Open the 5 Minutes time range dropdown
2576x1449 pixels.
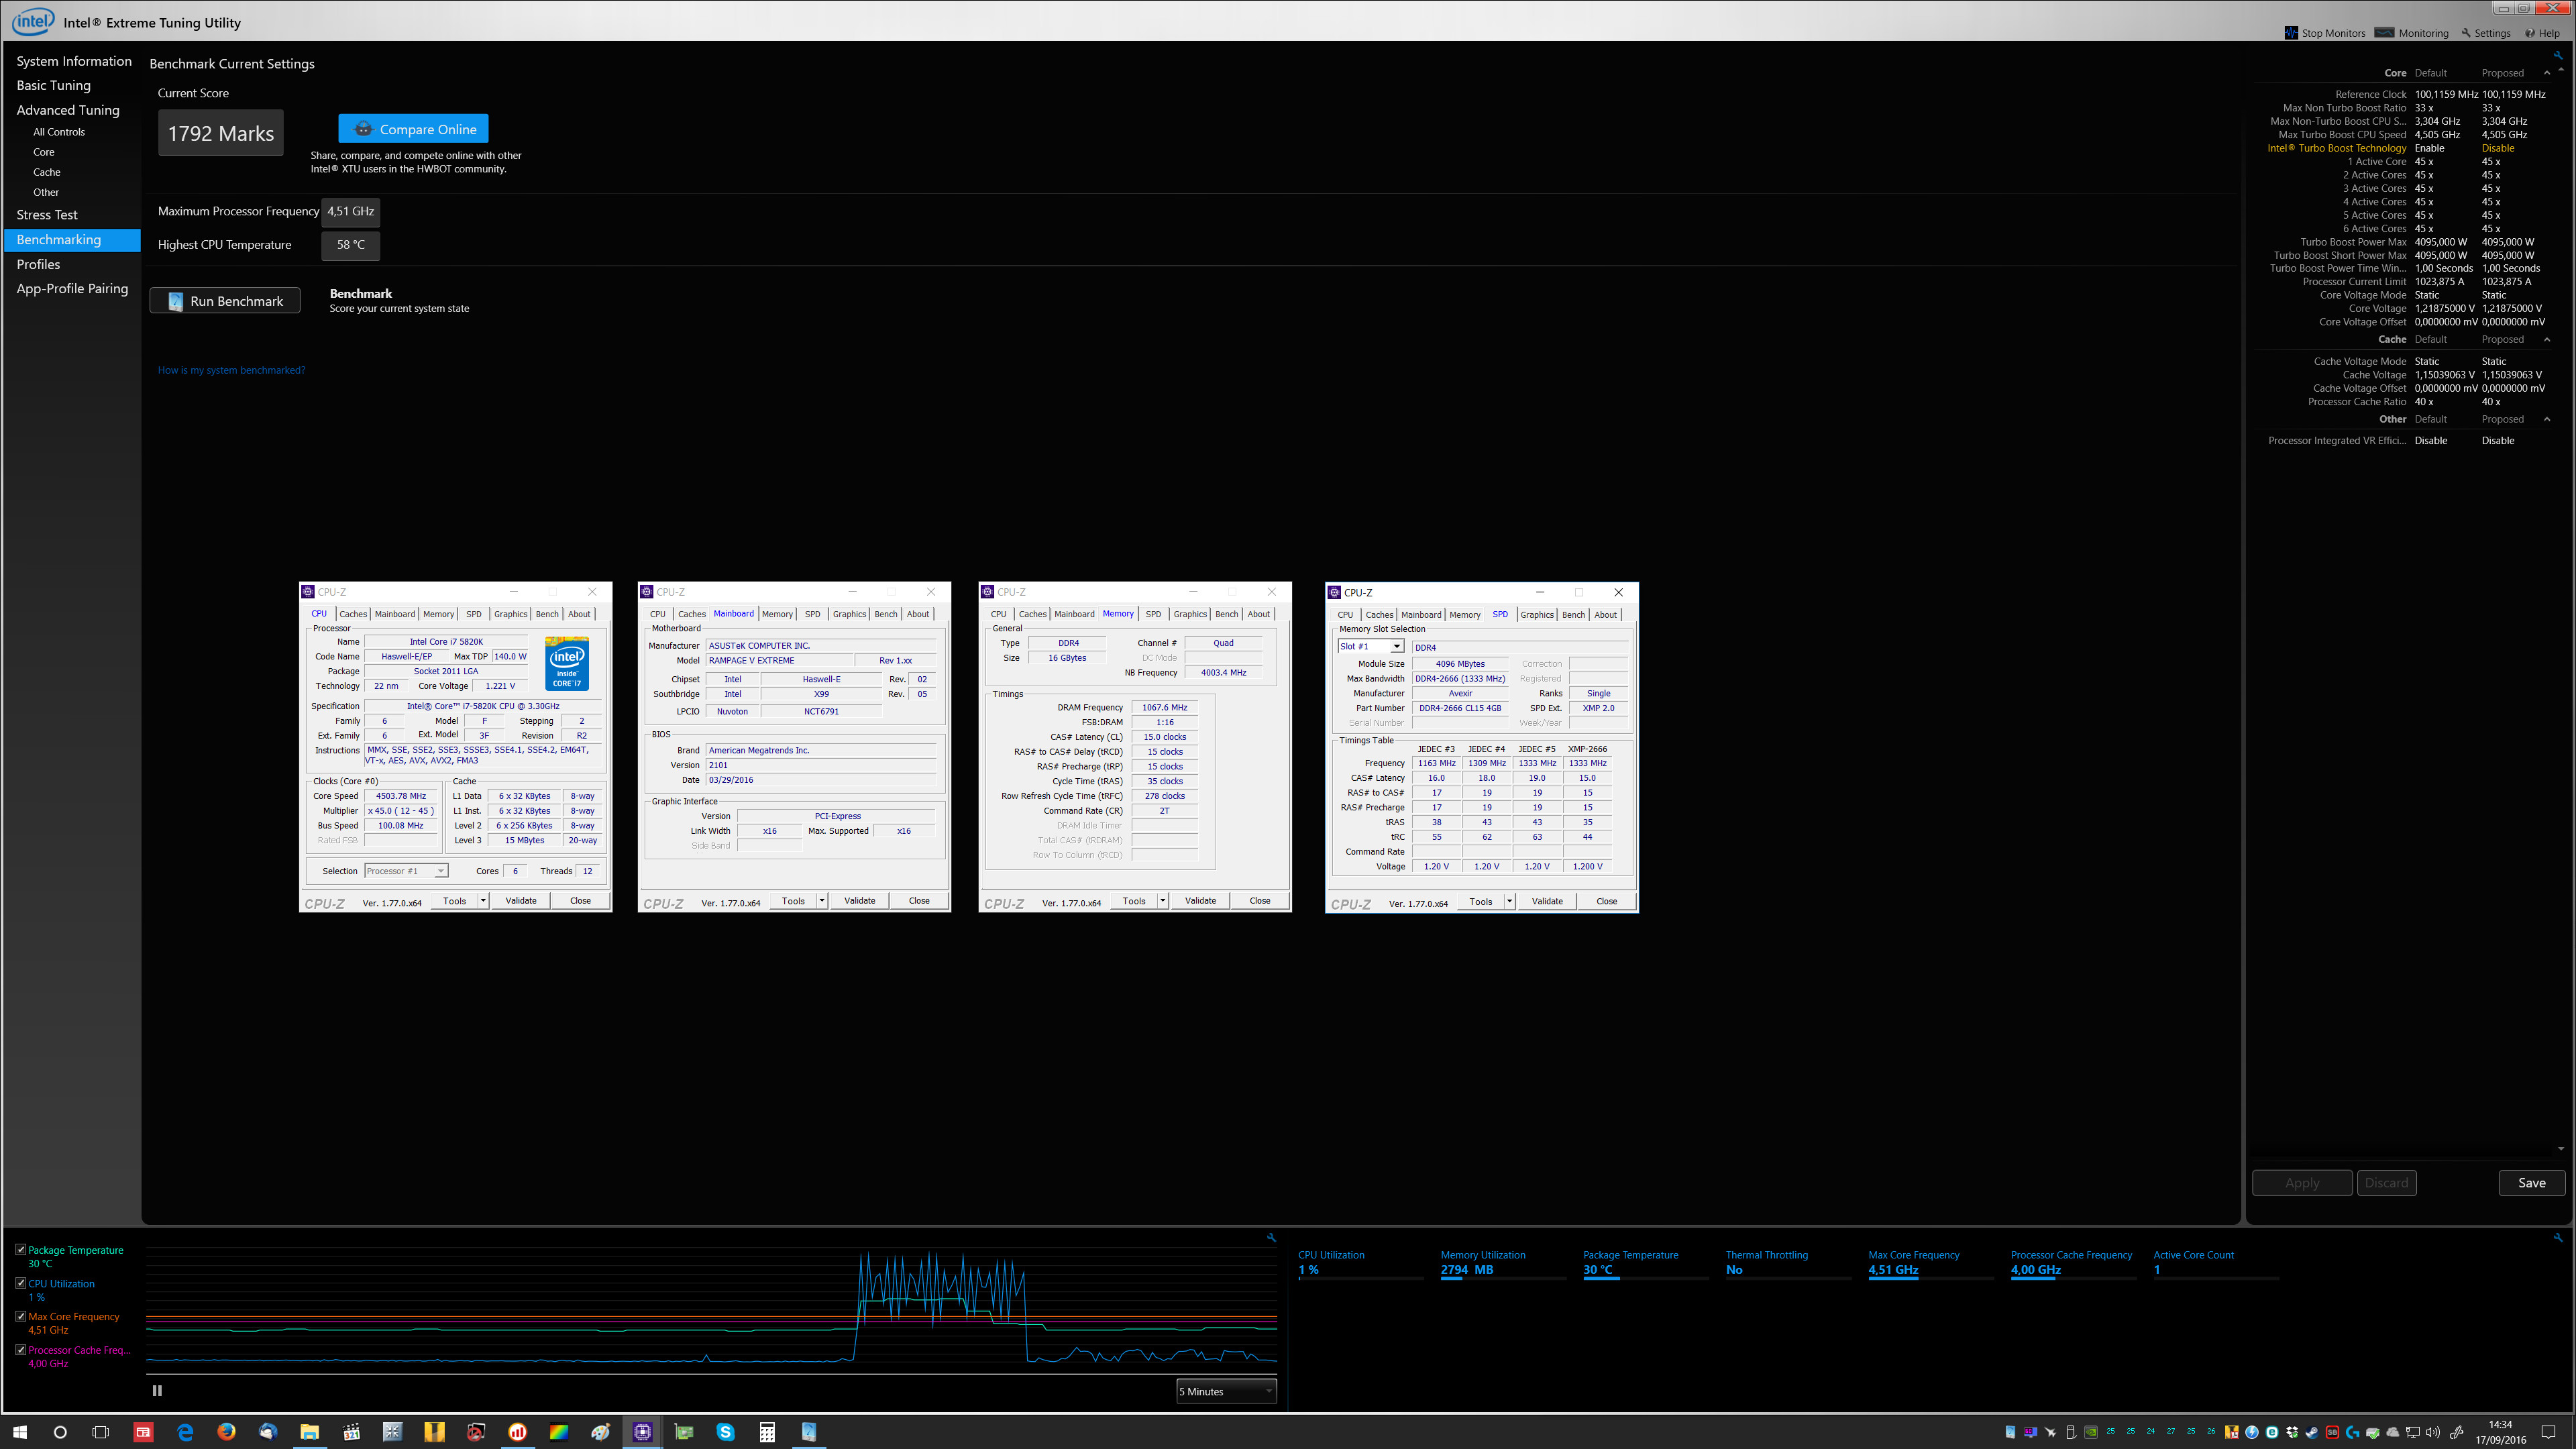coord(1226,1391)
